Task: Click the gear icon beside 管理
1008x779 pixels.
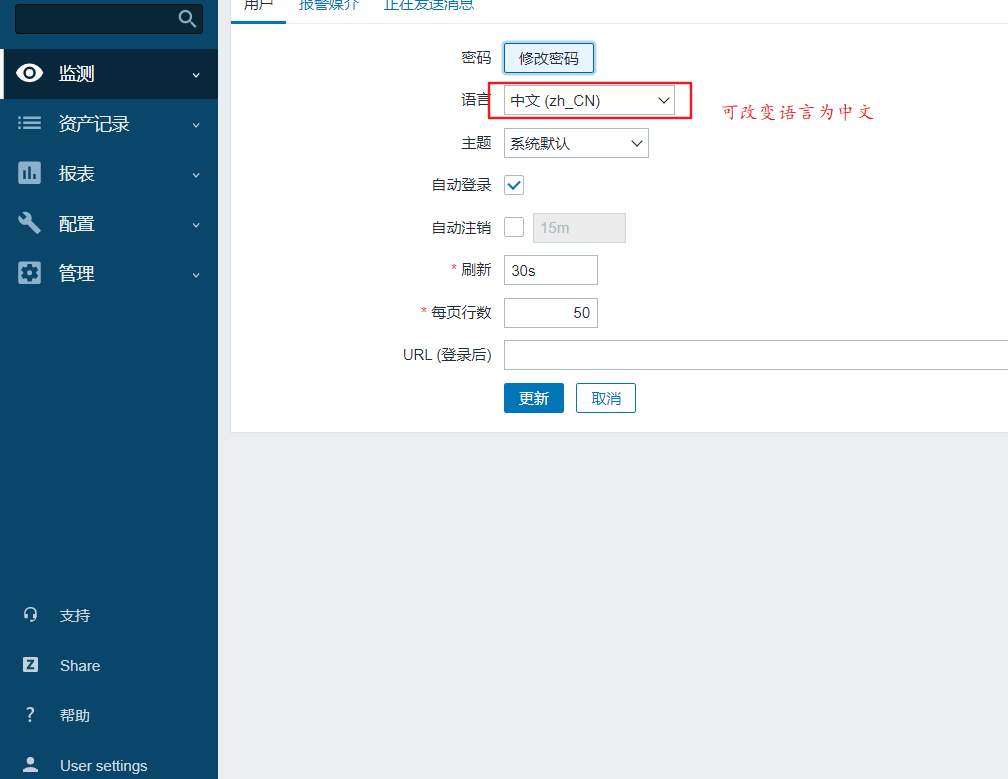Action: tap(29, 273)
